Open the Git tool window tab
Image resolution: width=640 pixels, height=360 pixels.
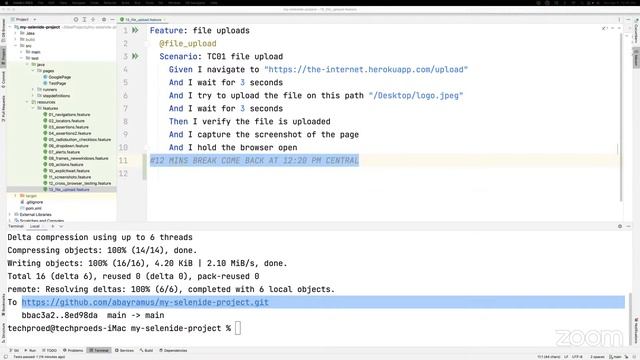pos(14,350)
